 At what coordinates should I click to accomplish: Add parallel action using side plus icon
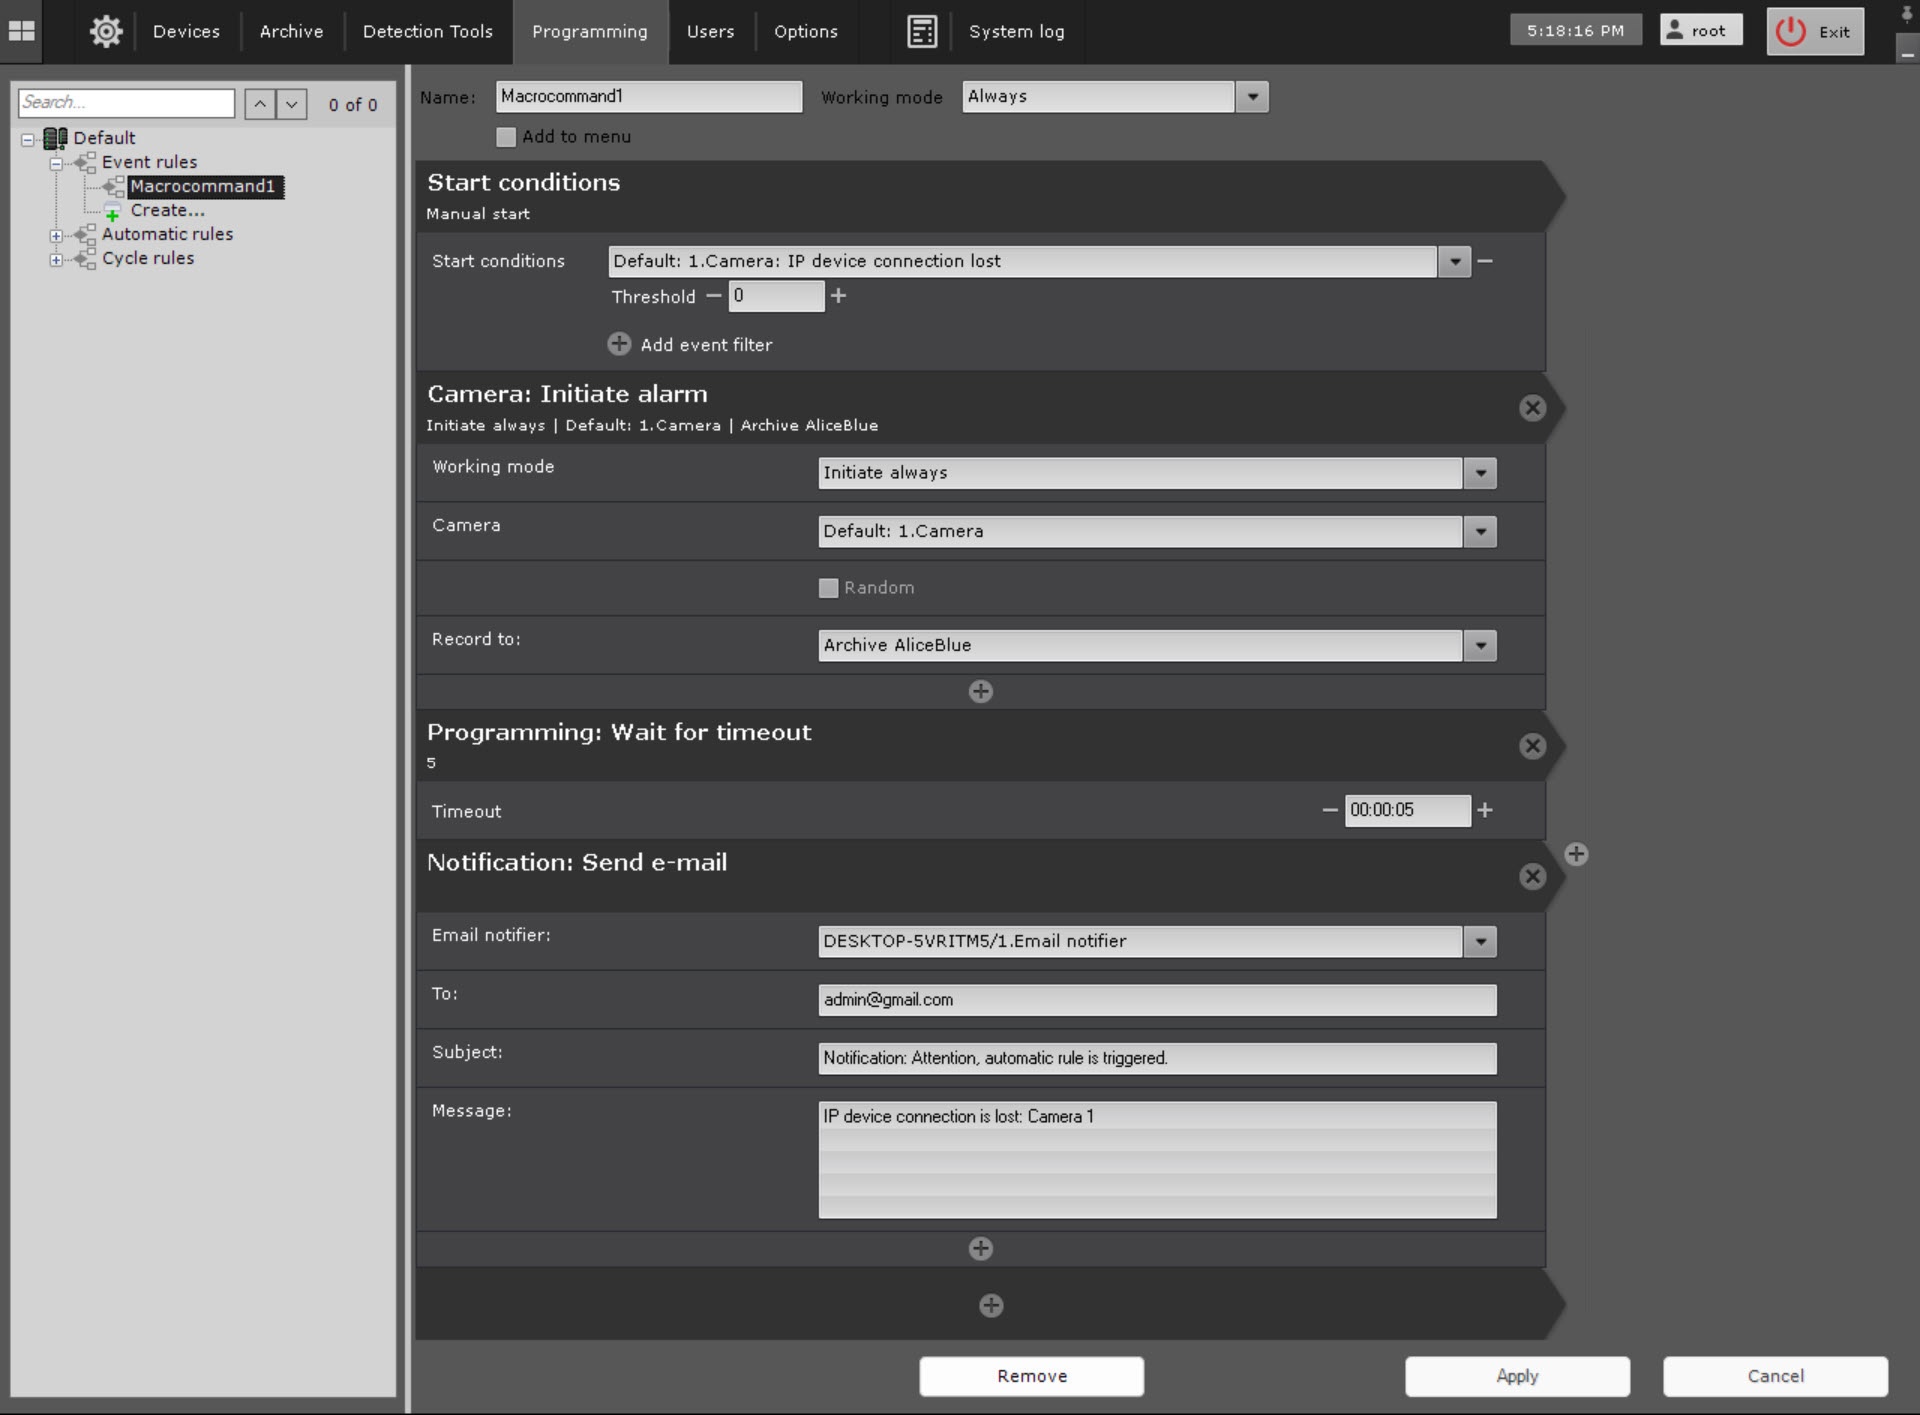(x=1576, y=854)
